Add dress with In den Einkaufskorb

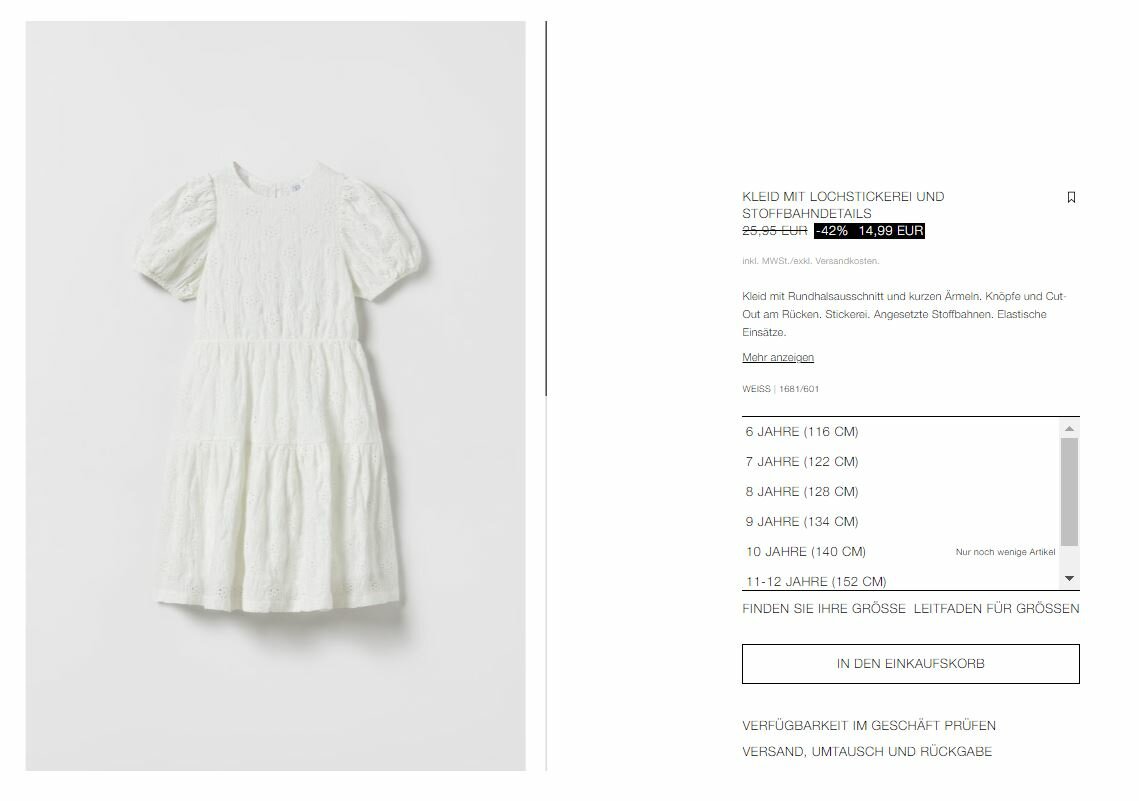pos(910,664)
